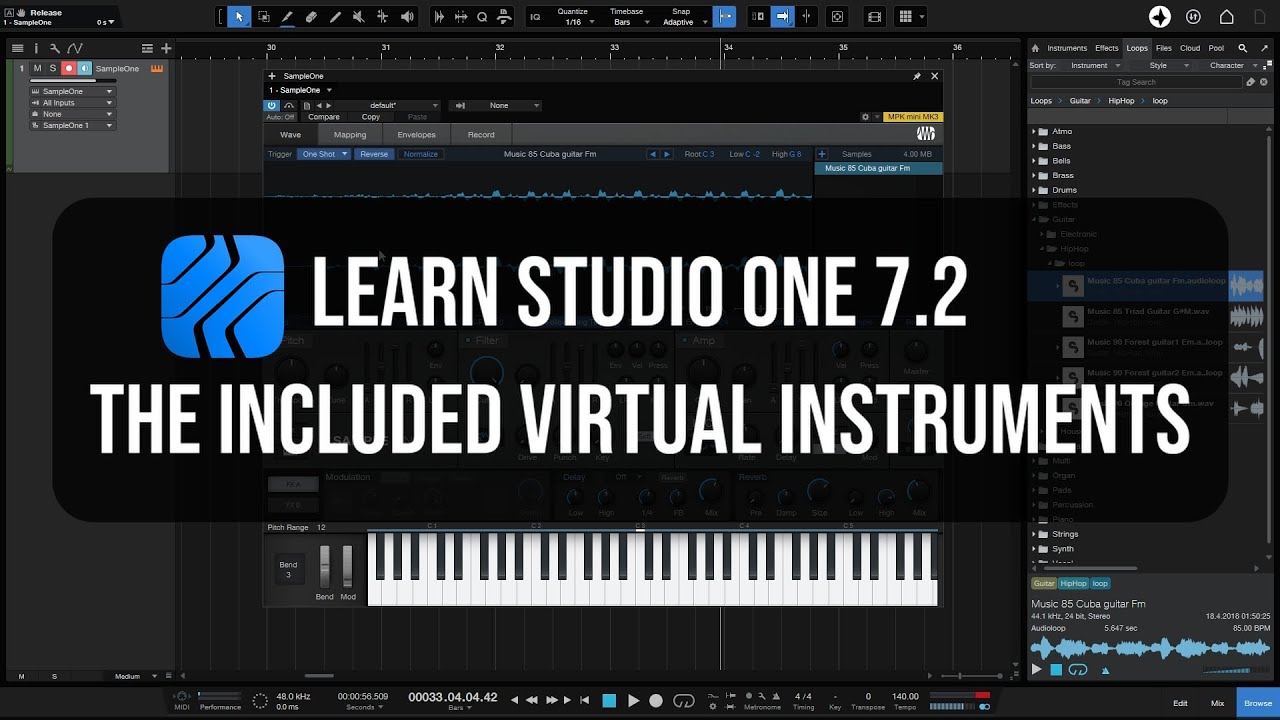The width and height of the screenshot is (1280, 720).
Task: Solo the SampleOne track
Action: (x=53, y=68)
